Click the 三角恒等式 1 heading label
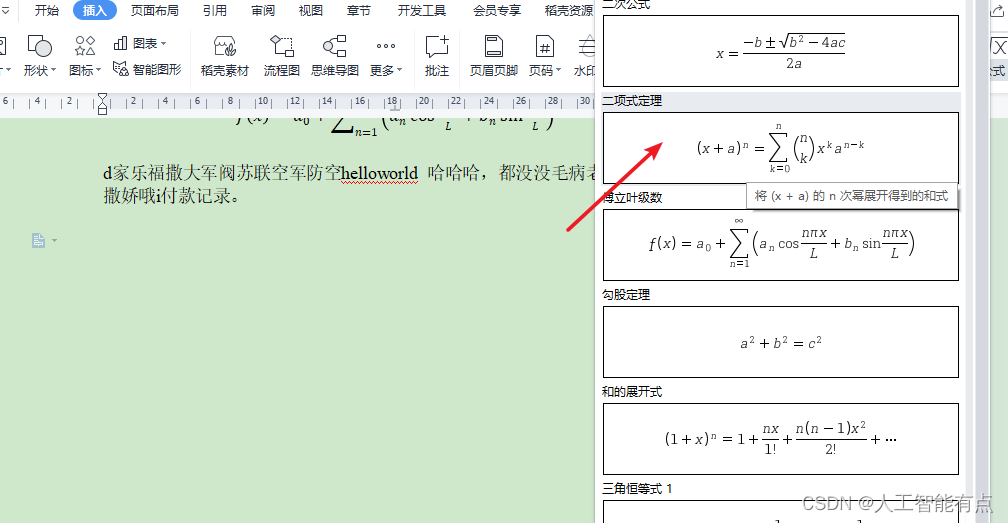Screen dimensions: 1008x523 pyautogui.click(x=637, y=489)
